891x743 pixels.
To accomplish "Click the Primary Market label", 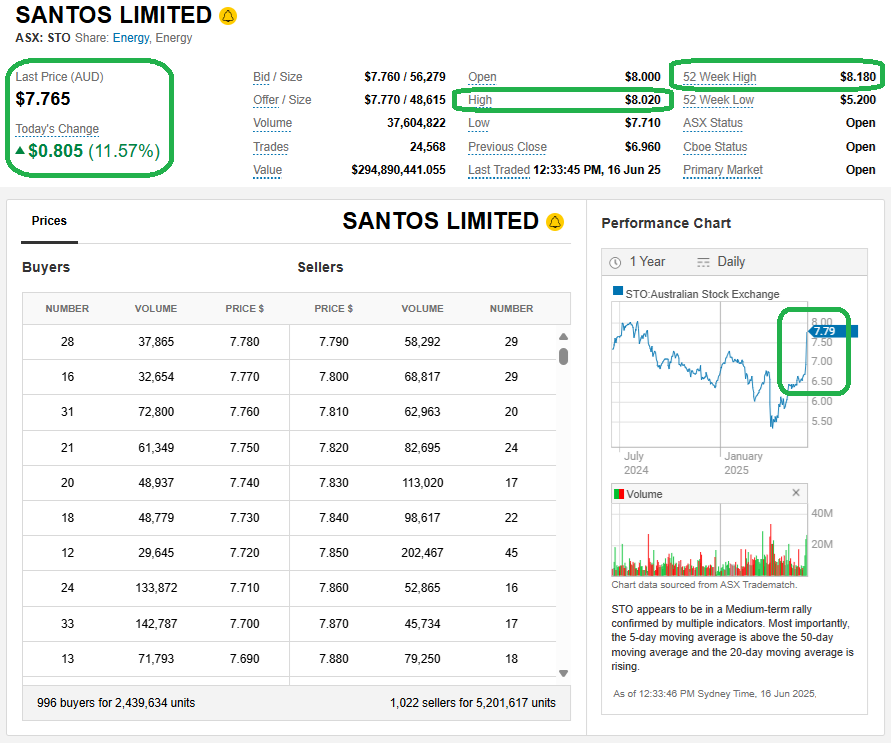I will (x=722, y=170).
